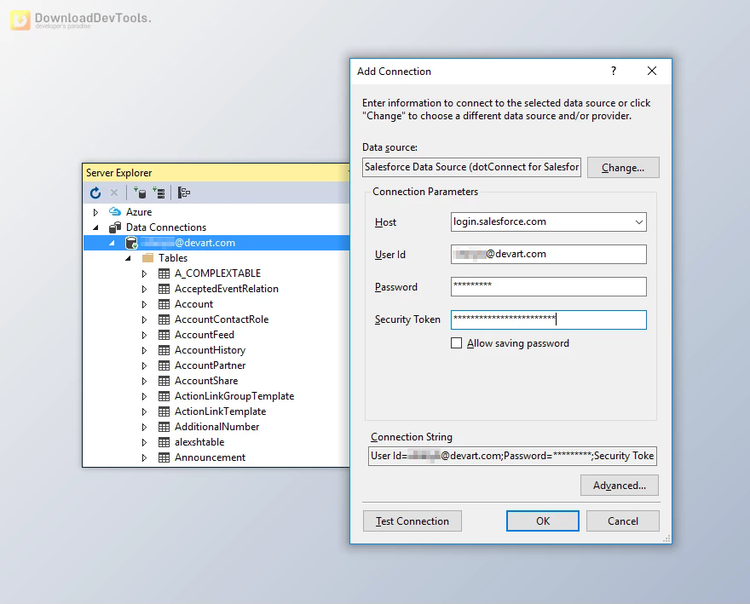Click table icon next to Announcement
This screenshot has height=604, width=750.
point(164,457)
